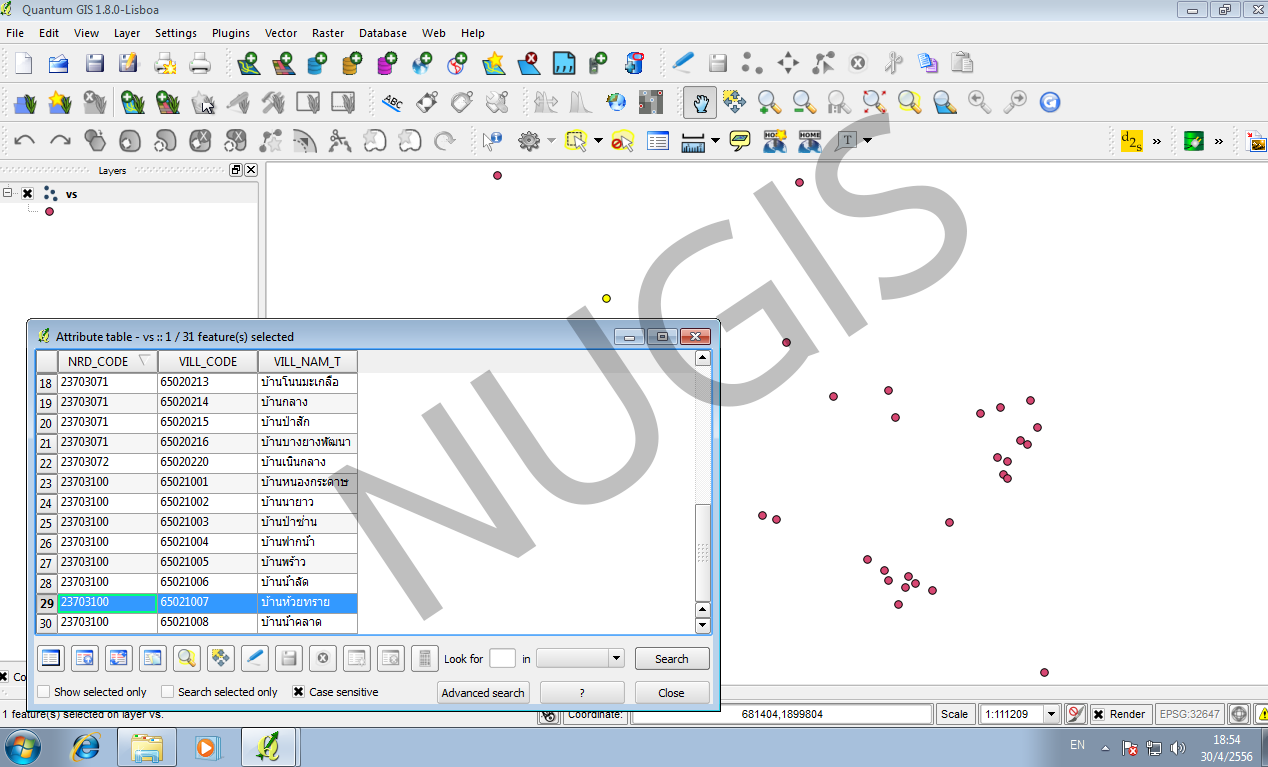Sort by the NRD_CODE column header
Screen dimensions: 1268x767
(107, 361)
